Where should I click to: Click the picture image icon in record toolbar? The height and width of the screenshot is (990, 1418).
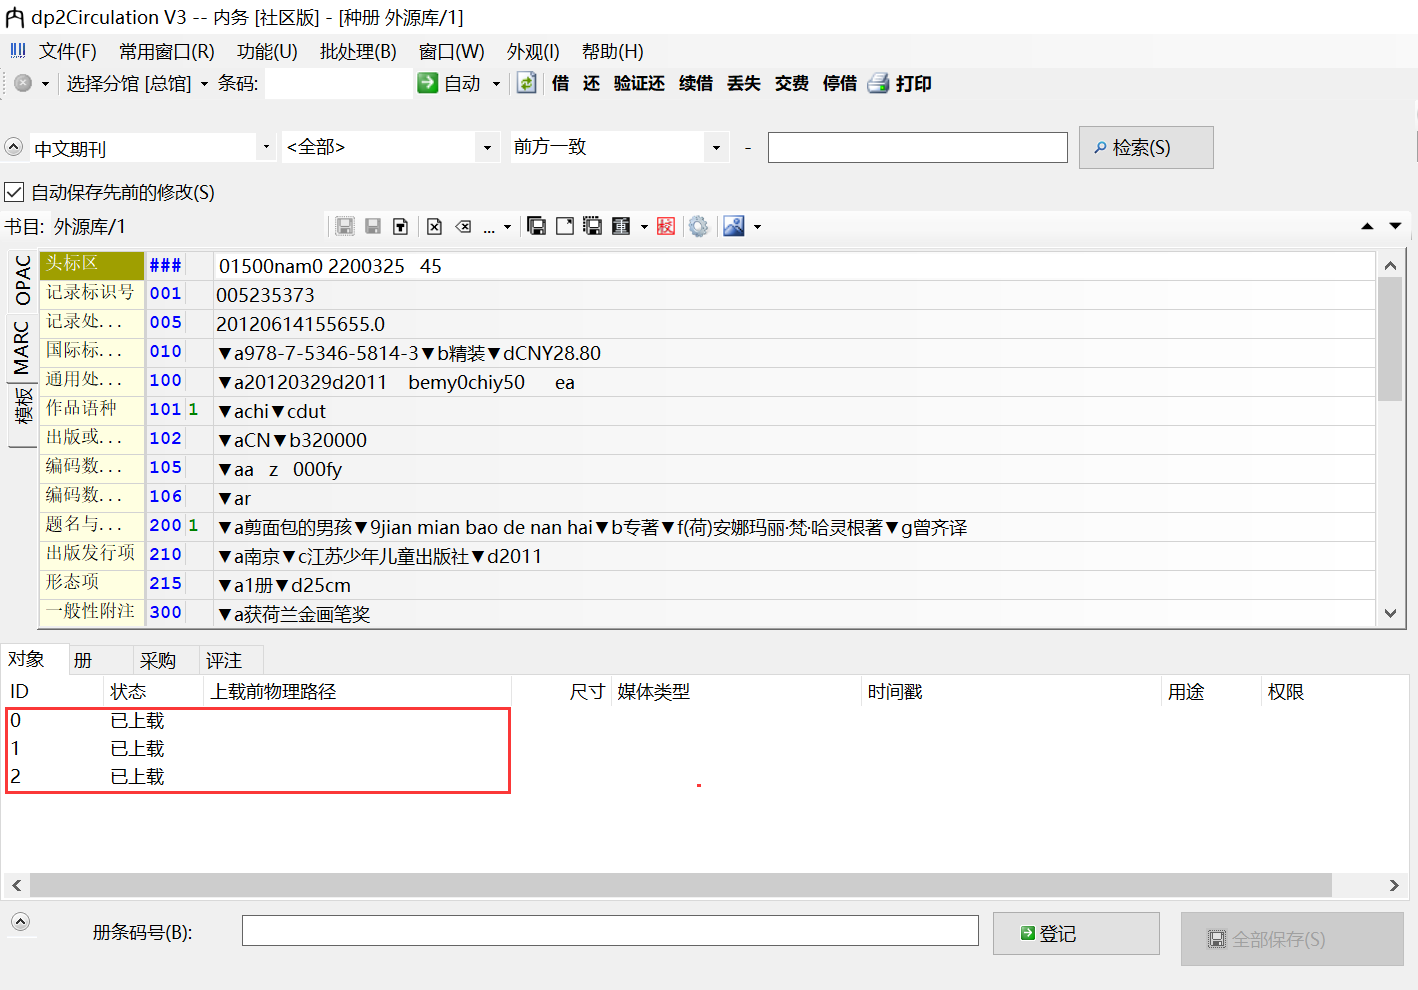pos(734,226)
